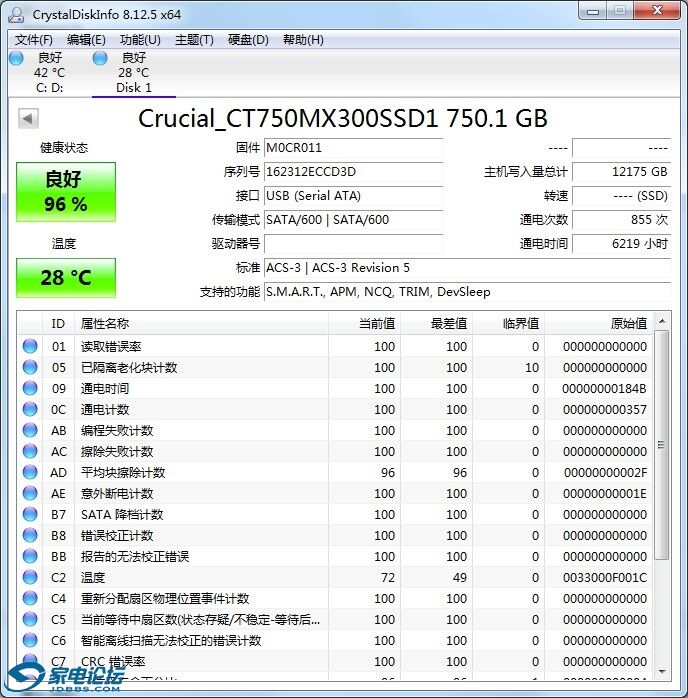This screenshot has width=688, height=698.
Task: Select the SATA 降档计数 attribute row
Action: (335, 514)
